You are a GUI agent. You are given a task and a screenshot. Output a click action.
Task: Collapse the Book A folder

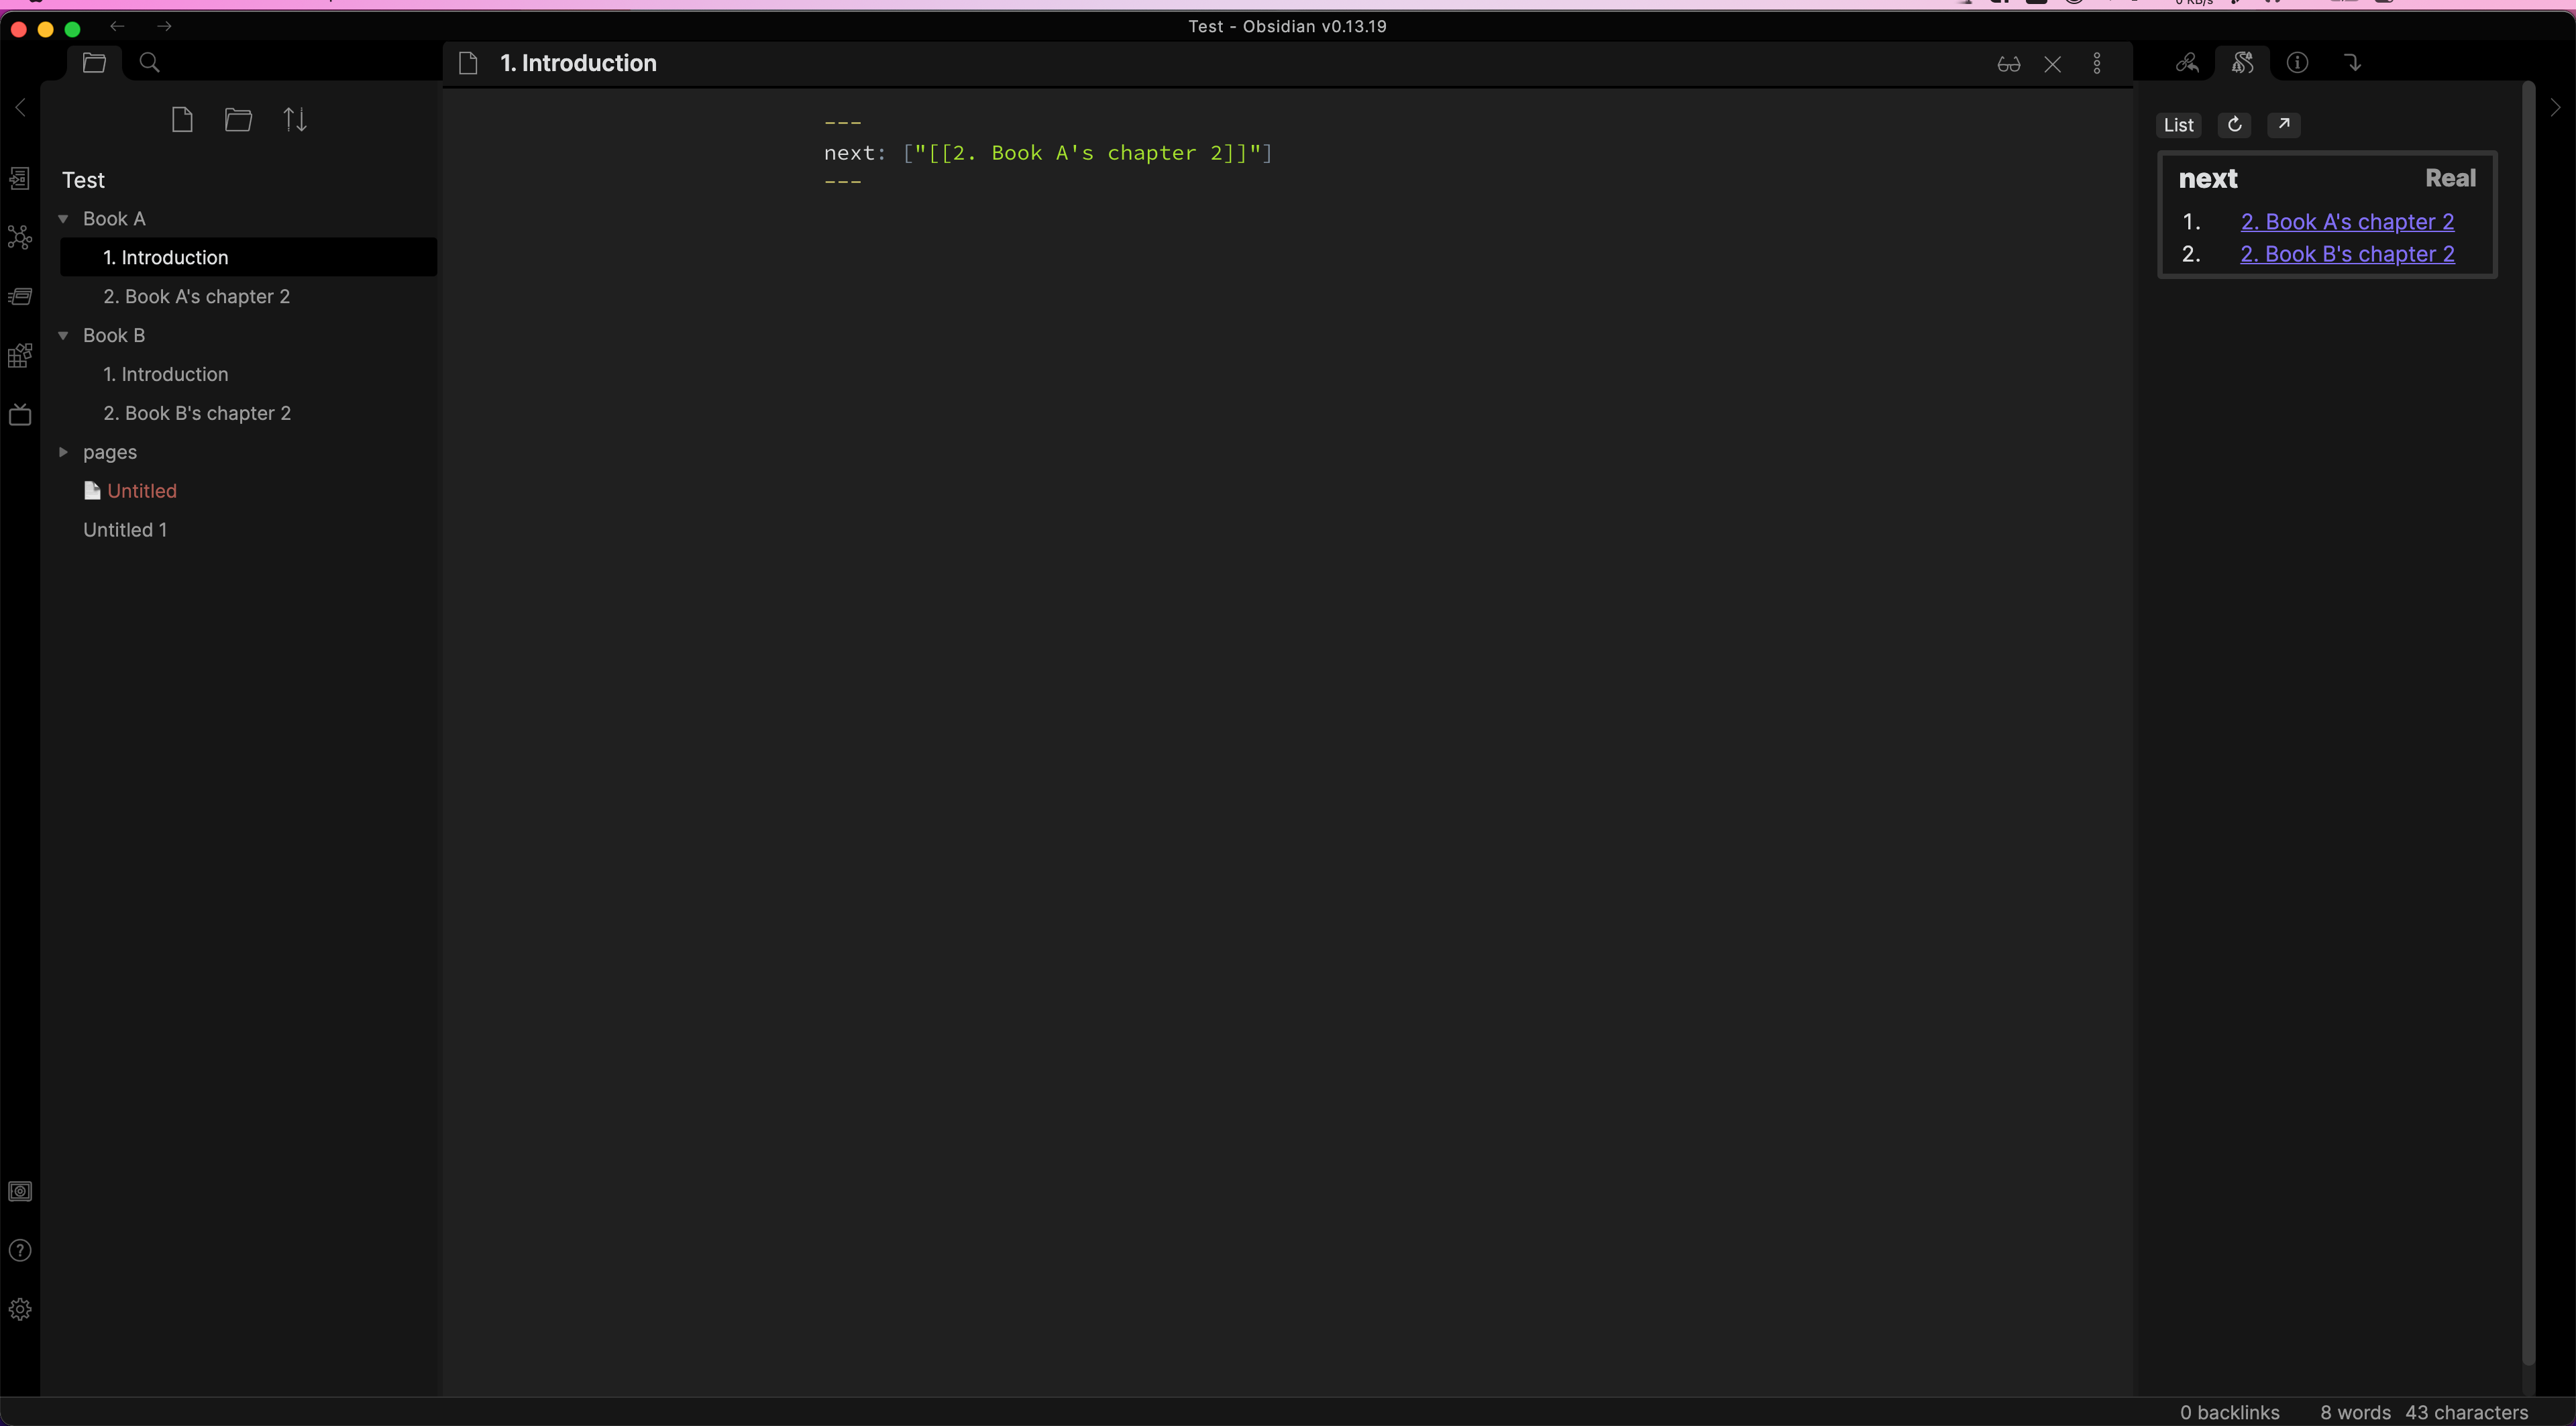(x=63, y=218)
